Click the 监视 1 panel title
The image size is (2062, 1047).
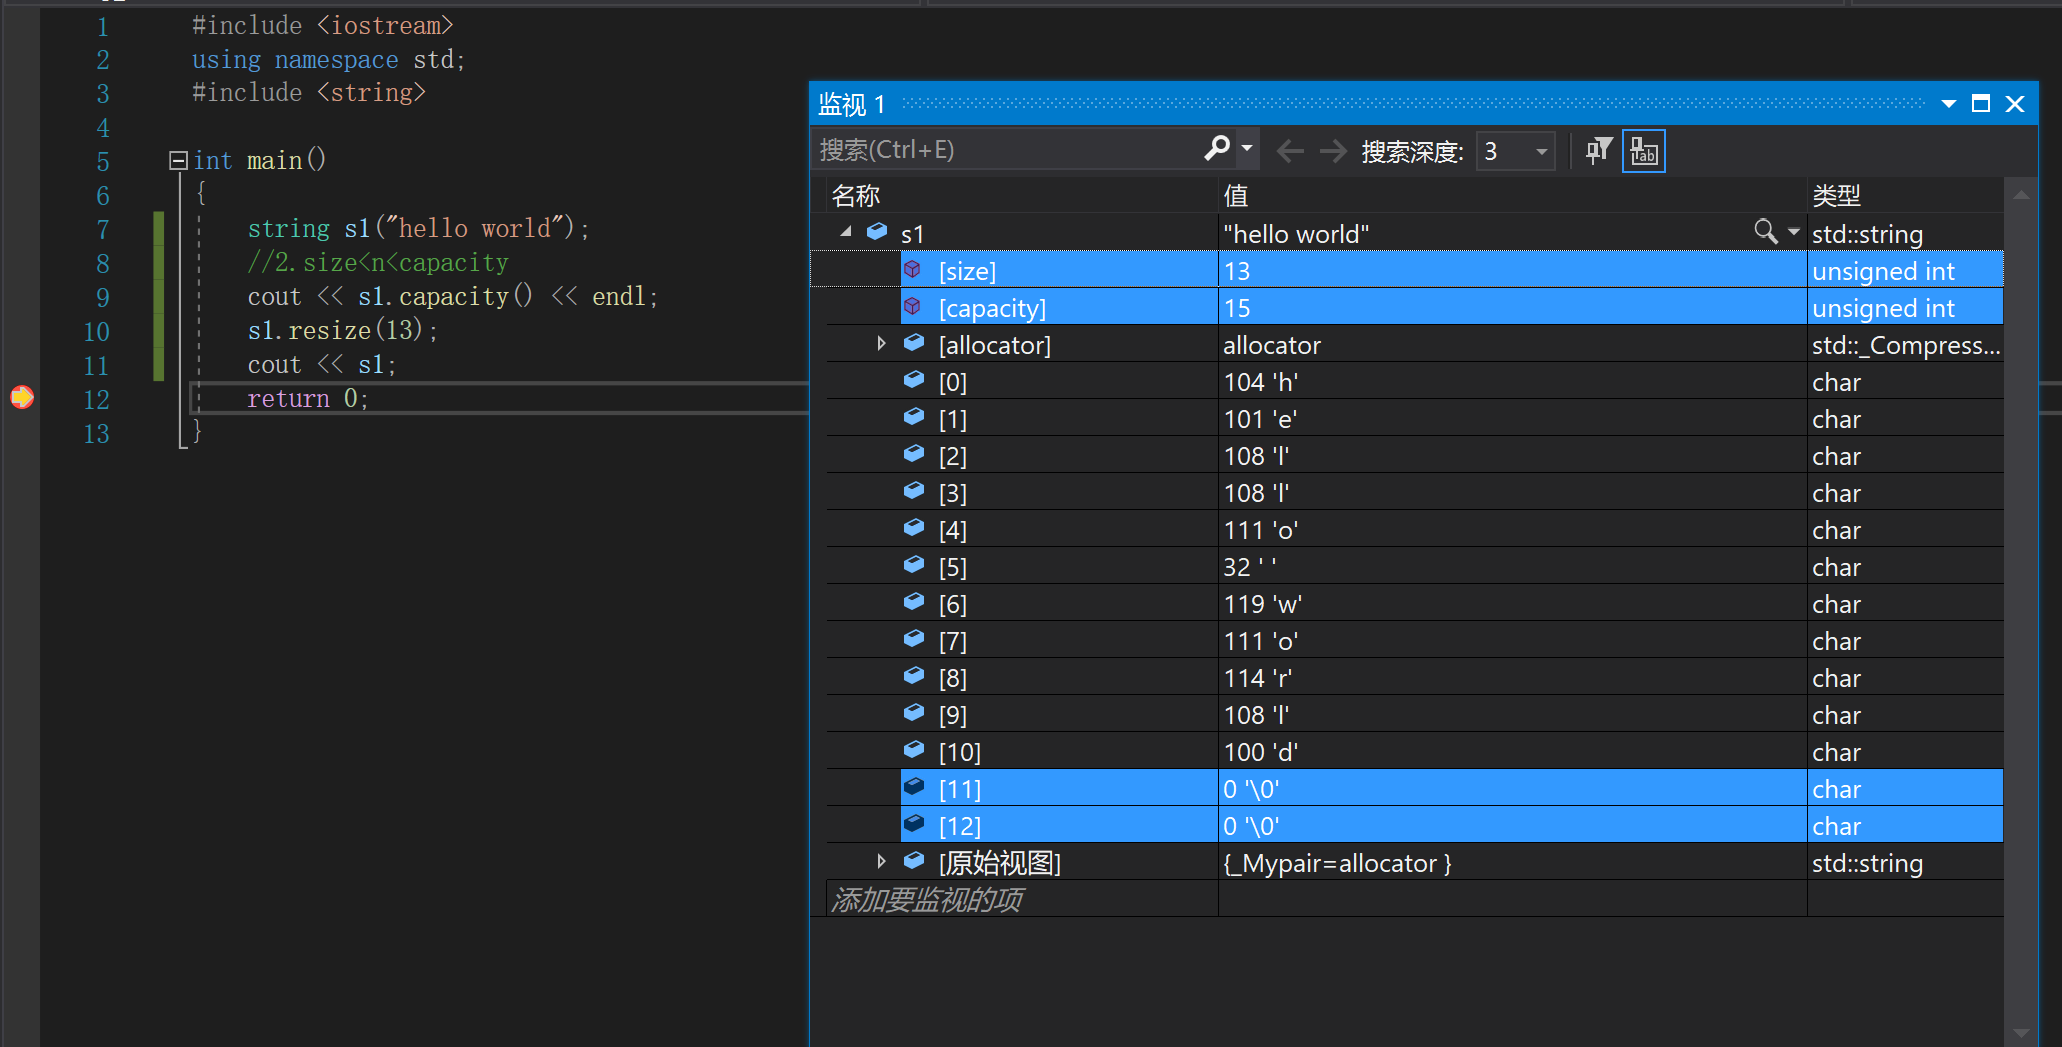coord(851,104)
